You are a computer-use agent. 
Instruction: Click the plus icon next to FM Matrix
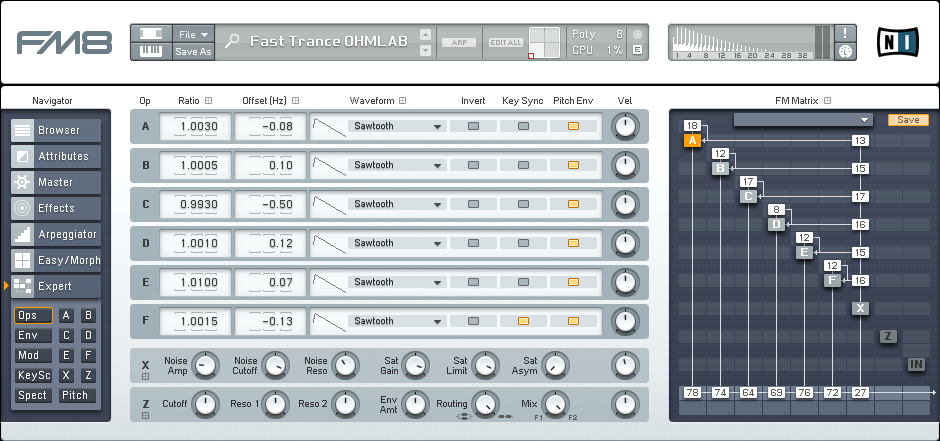point(828,101)
